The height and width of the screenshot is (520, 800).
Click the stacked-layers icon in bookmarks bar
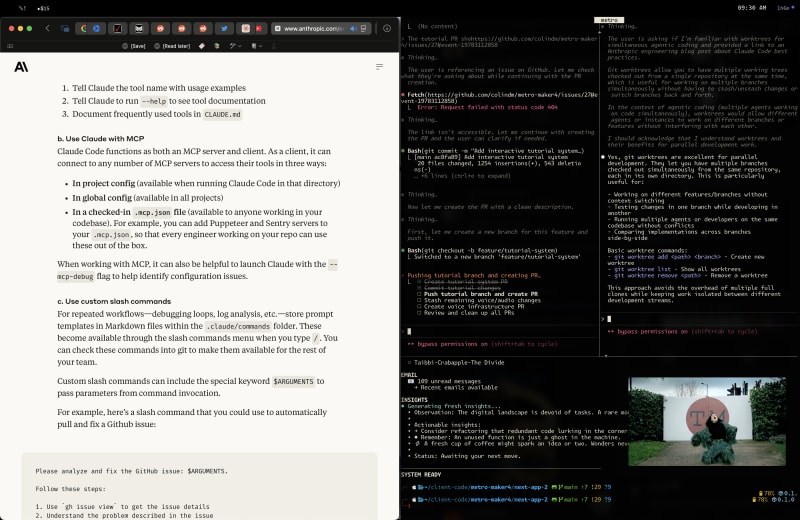point(217,46)
